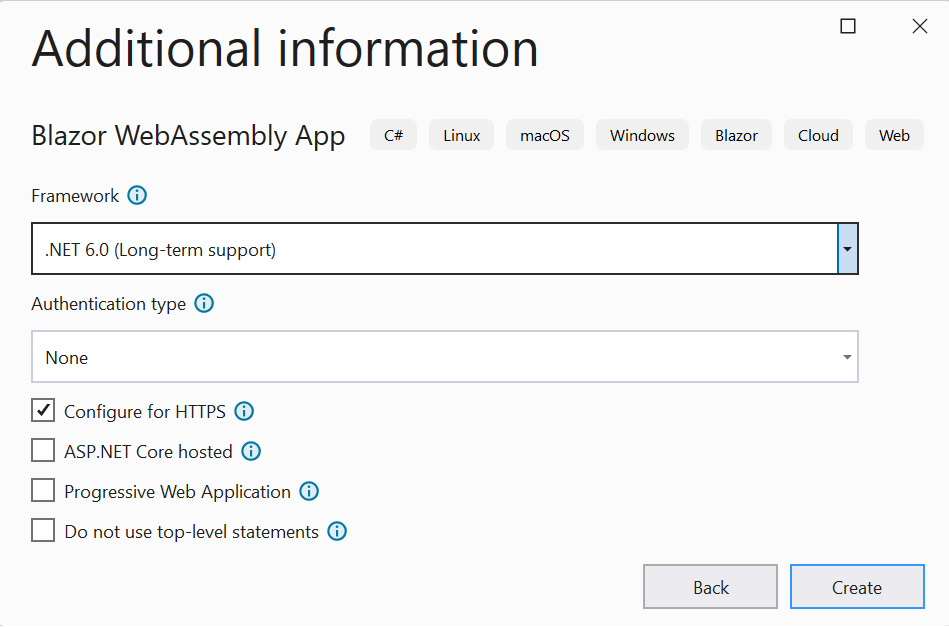Click the Additional information heading
The image size is (949, 627).
(285, 48)
